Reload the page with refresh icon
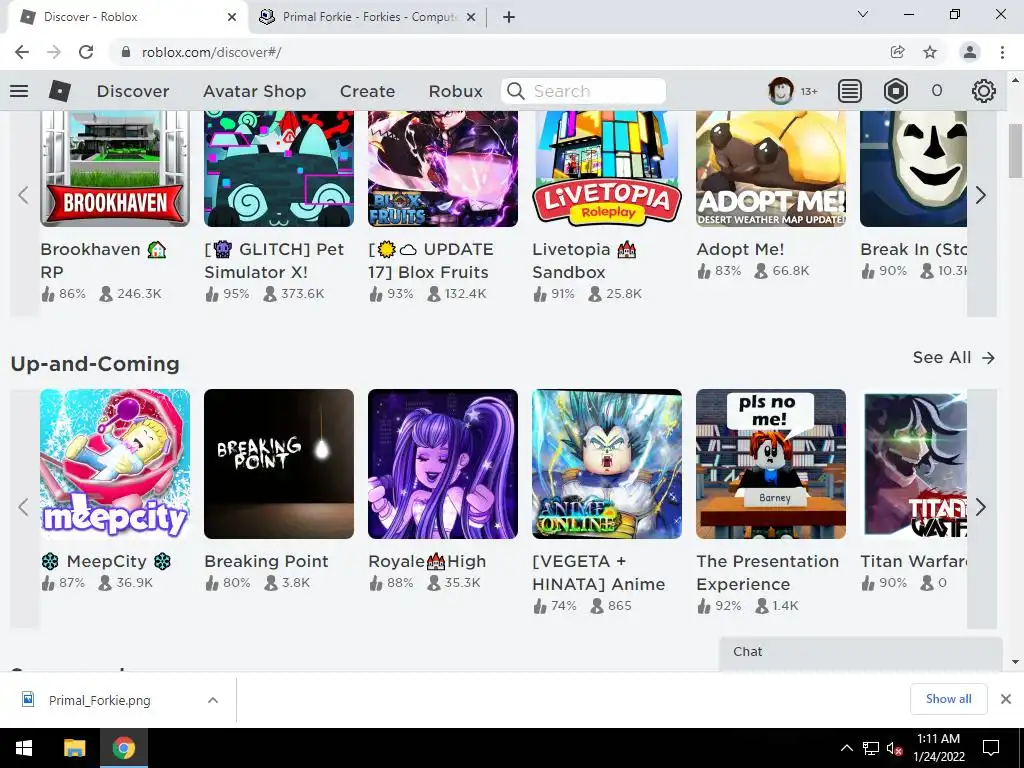This screenshot has width=1024, height=768. (x=86, y=52)
